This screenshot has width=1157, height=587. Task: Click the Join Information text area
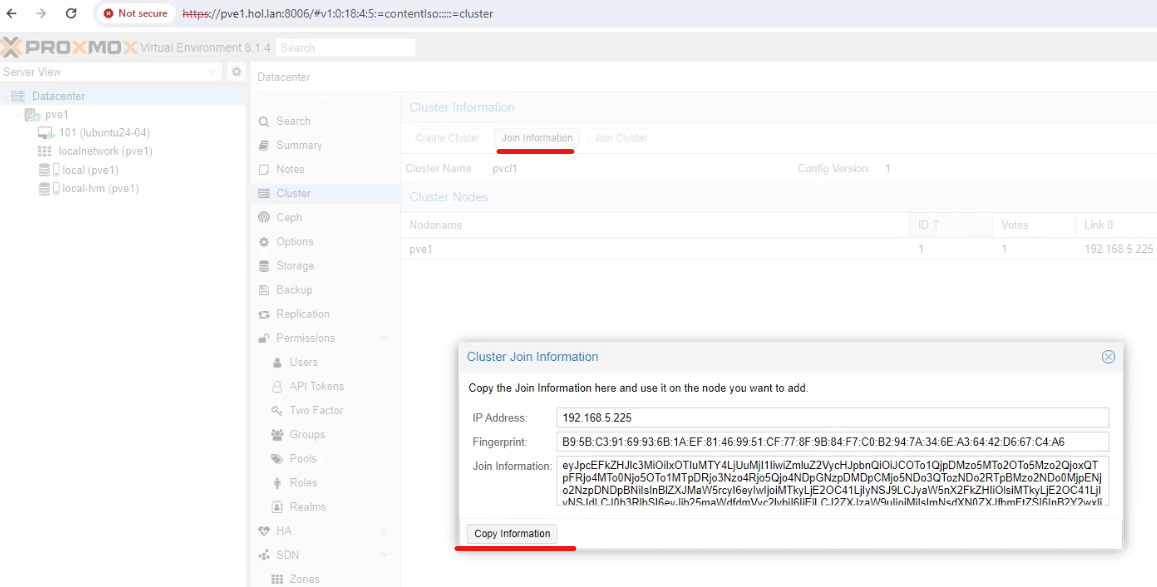pyautogui.click(x=832, y=481)
